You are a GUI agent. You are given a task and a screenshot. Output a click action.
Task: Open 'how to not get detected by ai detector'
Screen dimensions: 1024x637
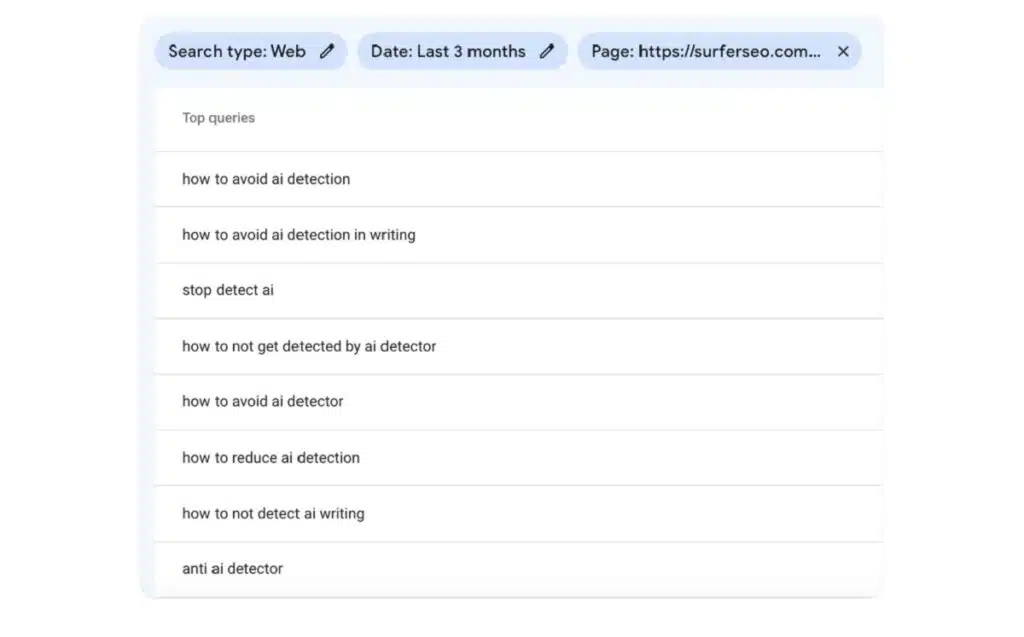tap(308, 345)
